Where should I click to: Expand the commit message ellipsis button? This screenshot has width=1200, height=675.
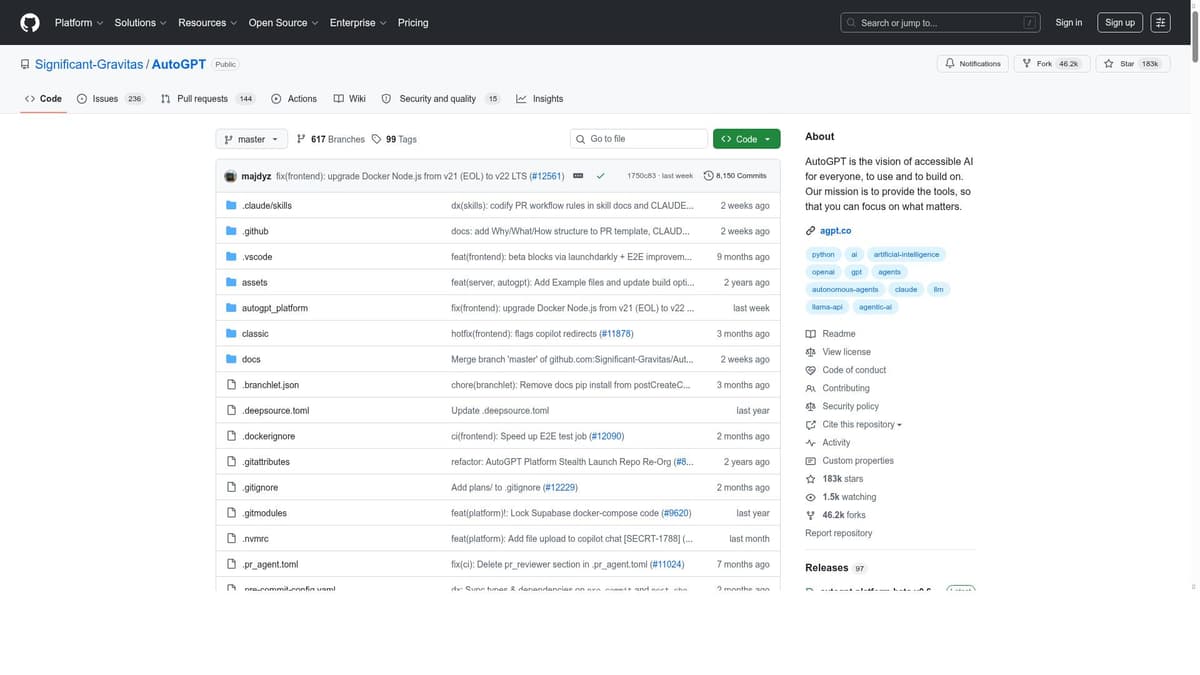point(578,176)
